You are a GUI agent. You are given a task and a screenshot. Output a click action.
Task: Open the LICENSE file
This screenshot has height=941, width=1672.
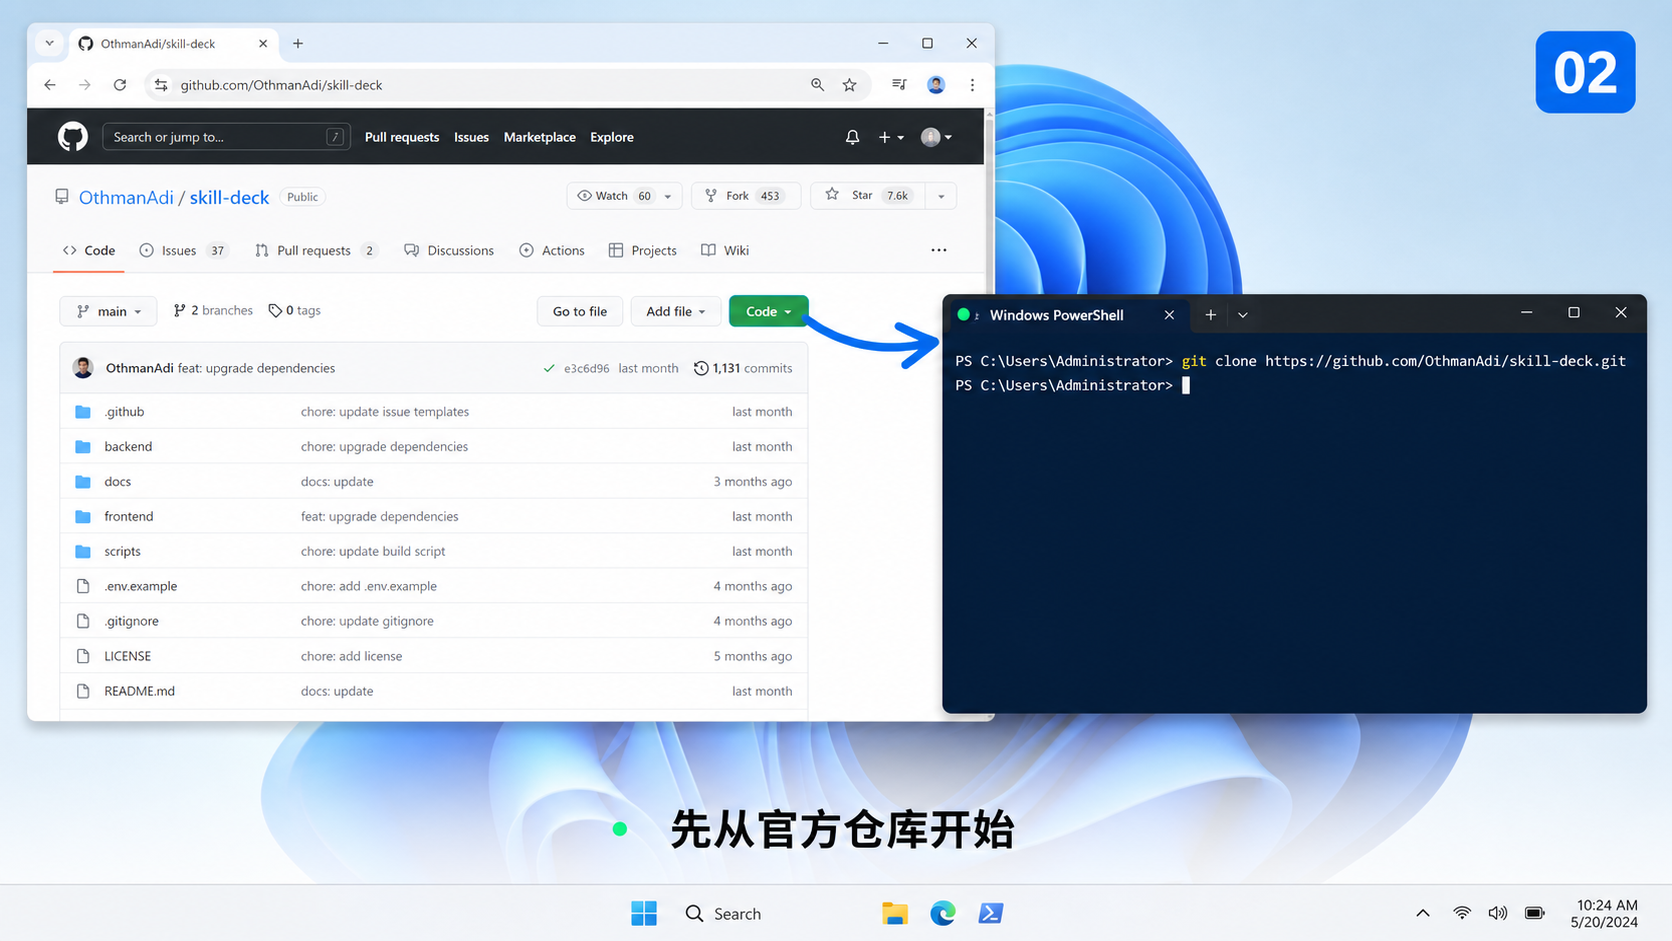[x=127, y=656]
